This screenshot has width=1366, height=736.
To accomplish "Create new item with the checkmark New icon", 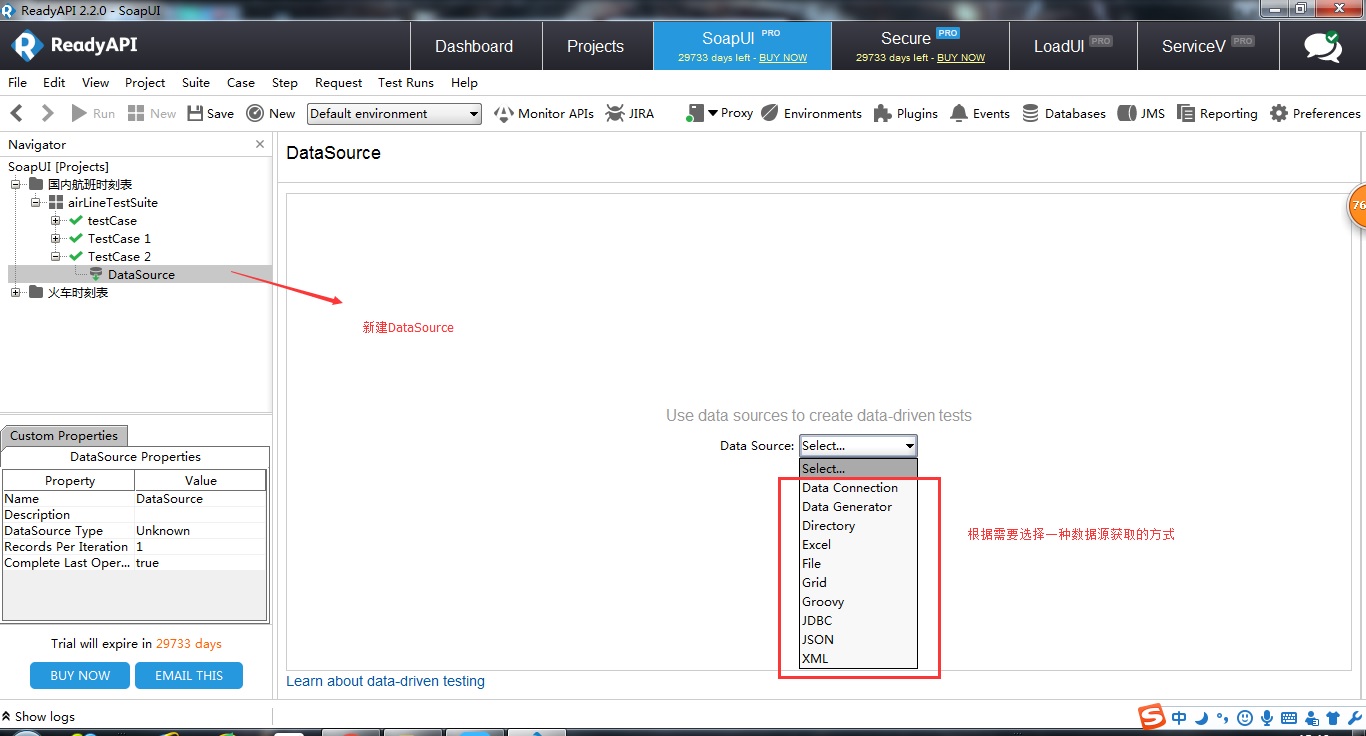I will pyautogui.click(x=255, y=113).
